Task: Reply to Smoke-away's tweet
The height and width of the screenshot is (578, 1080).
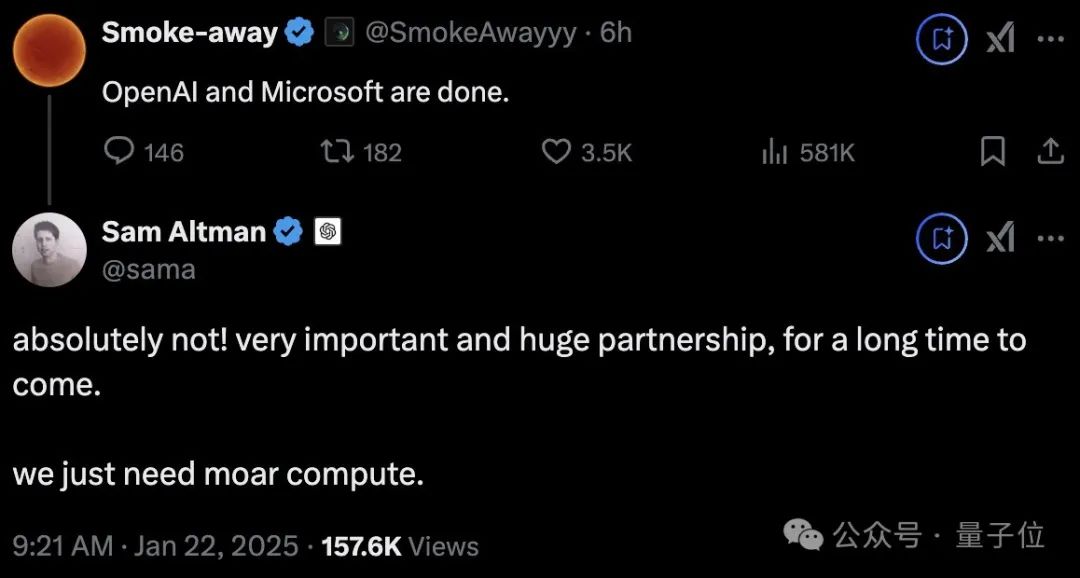Action: pyautogui.click(x=120, y=152)
